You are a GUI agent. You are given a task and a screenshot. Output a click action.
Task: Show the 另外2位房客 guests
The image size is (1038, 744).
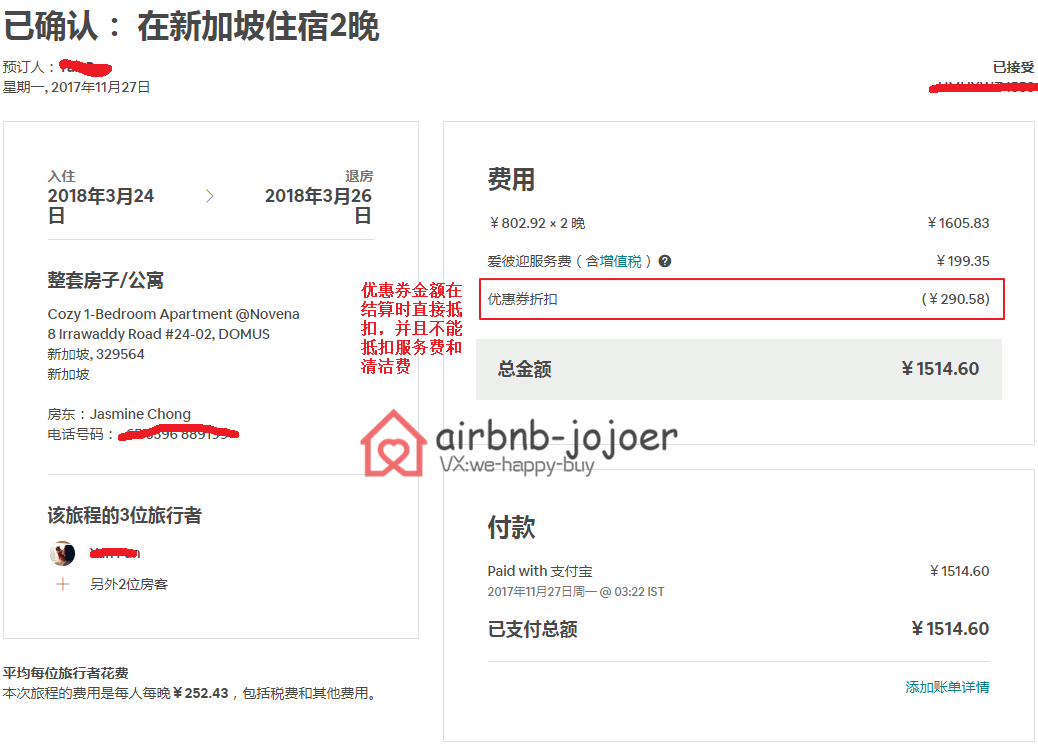[x=129, y=584]
